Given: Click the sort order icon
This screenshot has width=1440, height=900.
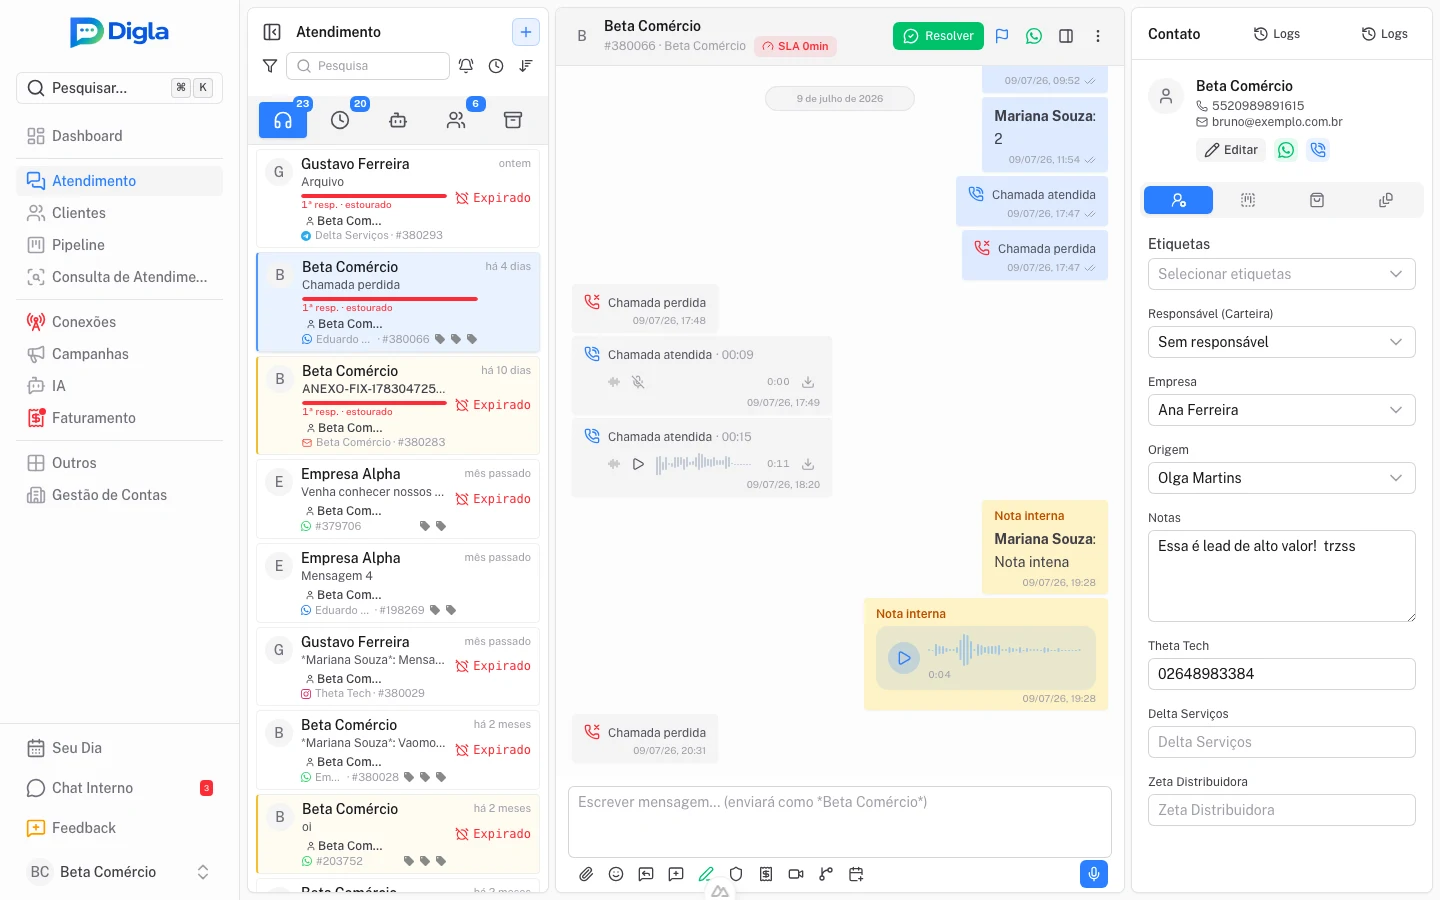Looking at the screenshot, I should (526, 66).
